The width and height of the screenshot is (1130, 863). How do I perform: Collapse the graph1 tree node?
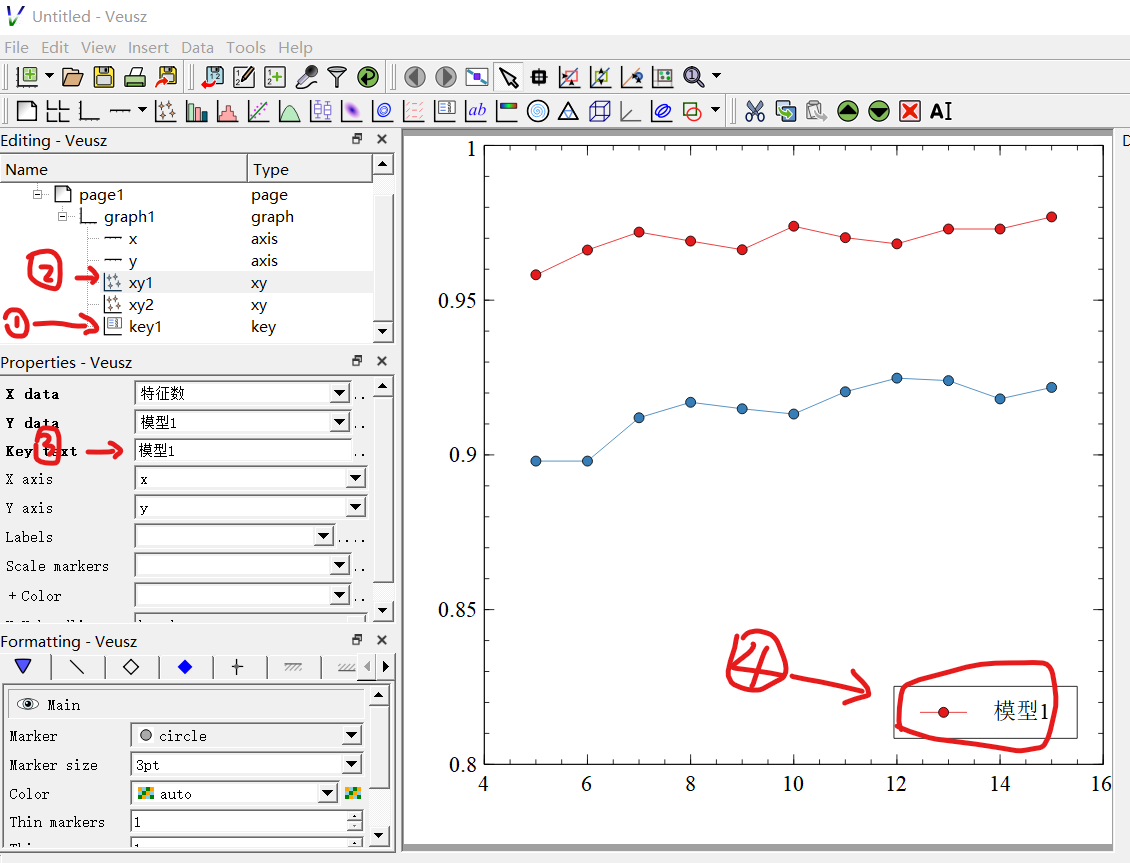tap(62, 216)
